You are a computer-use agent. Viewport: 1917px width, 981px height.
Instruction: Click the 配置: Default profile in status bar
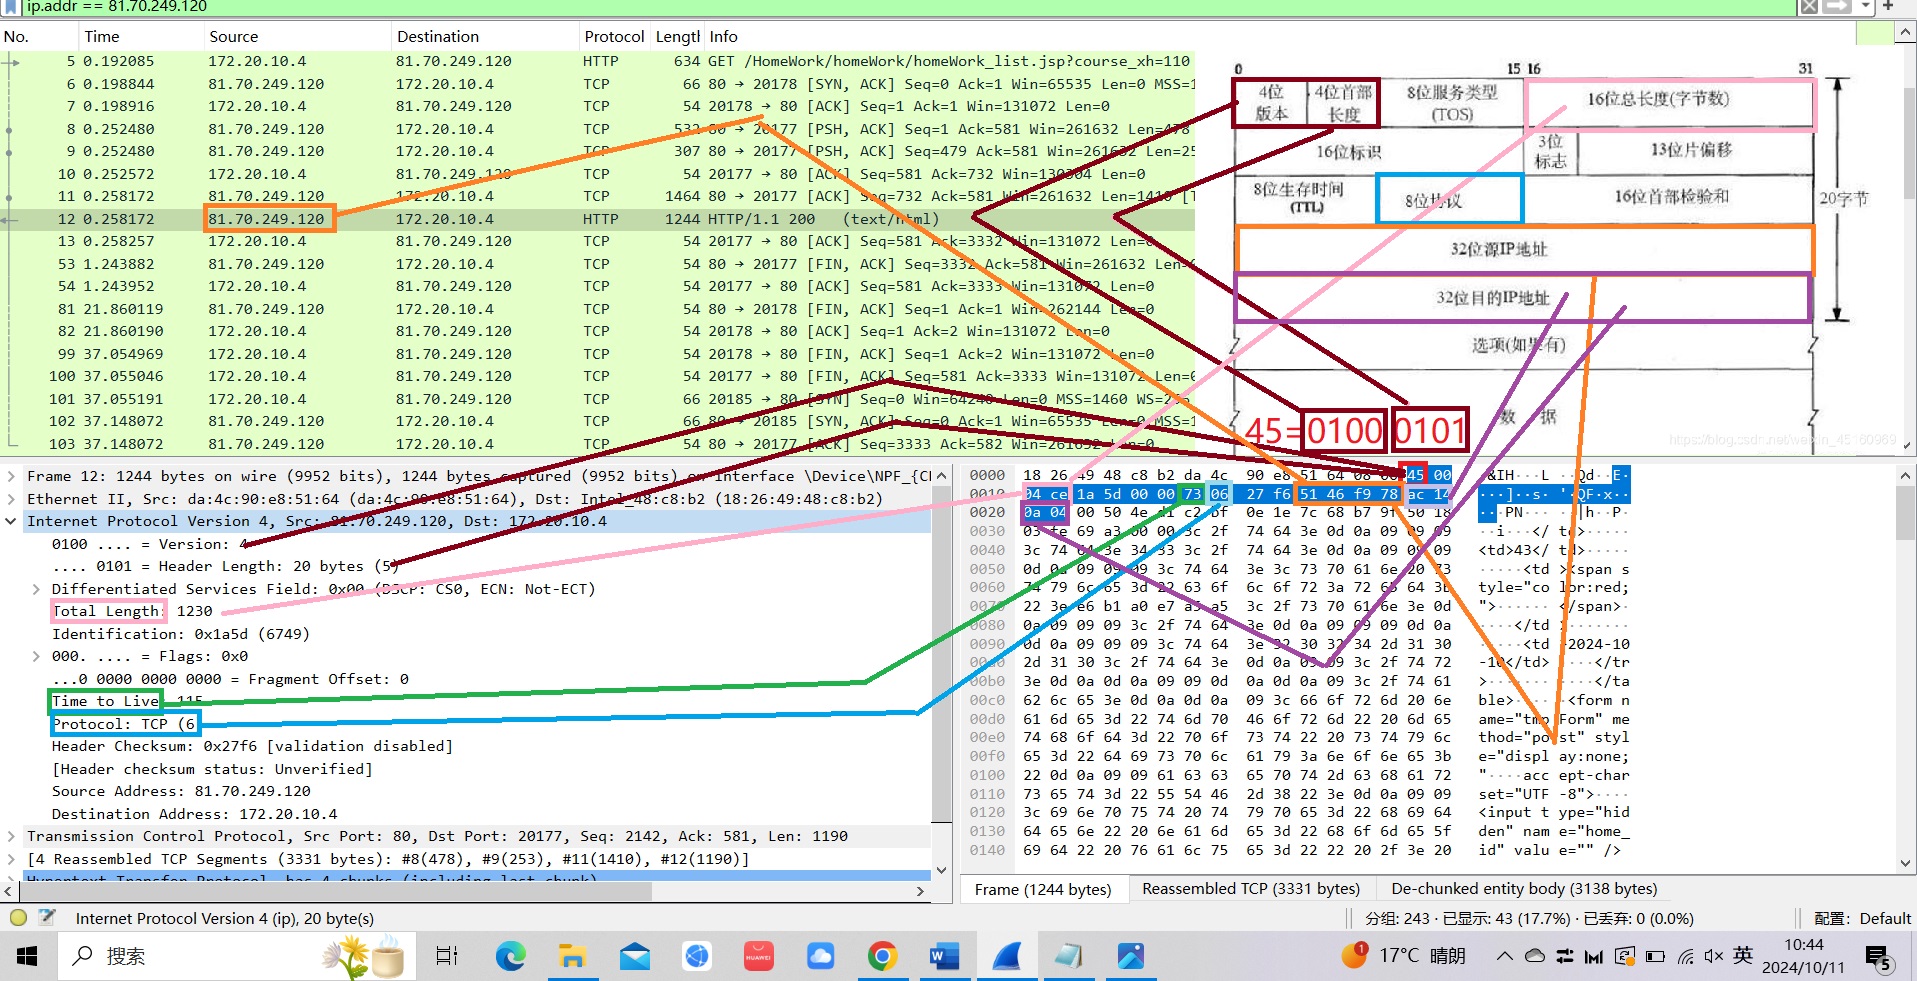(1863, 918)
